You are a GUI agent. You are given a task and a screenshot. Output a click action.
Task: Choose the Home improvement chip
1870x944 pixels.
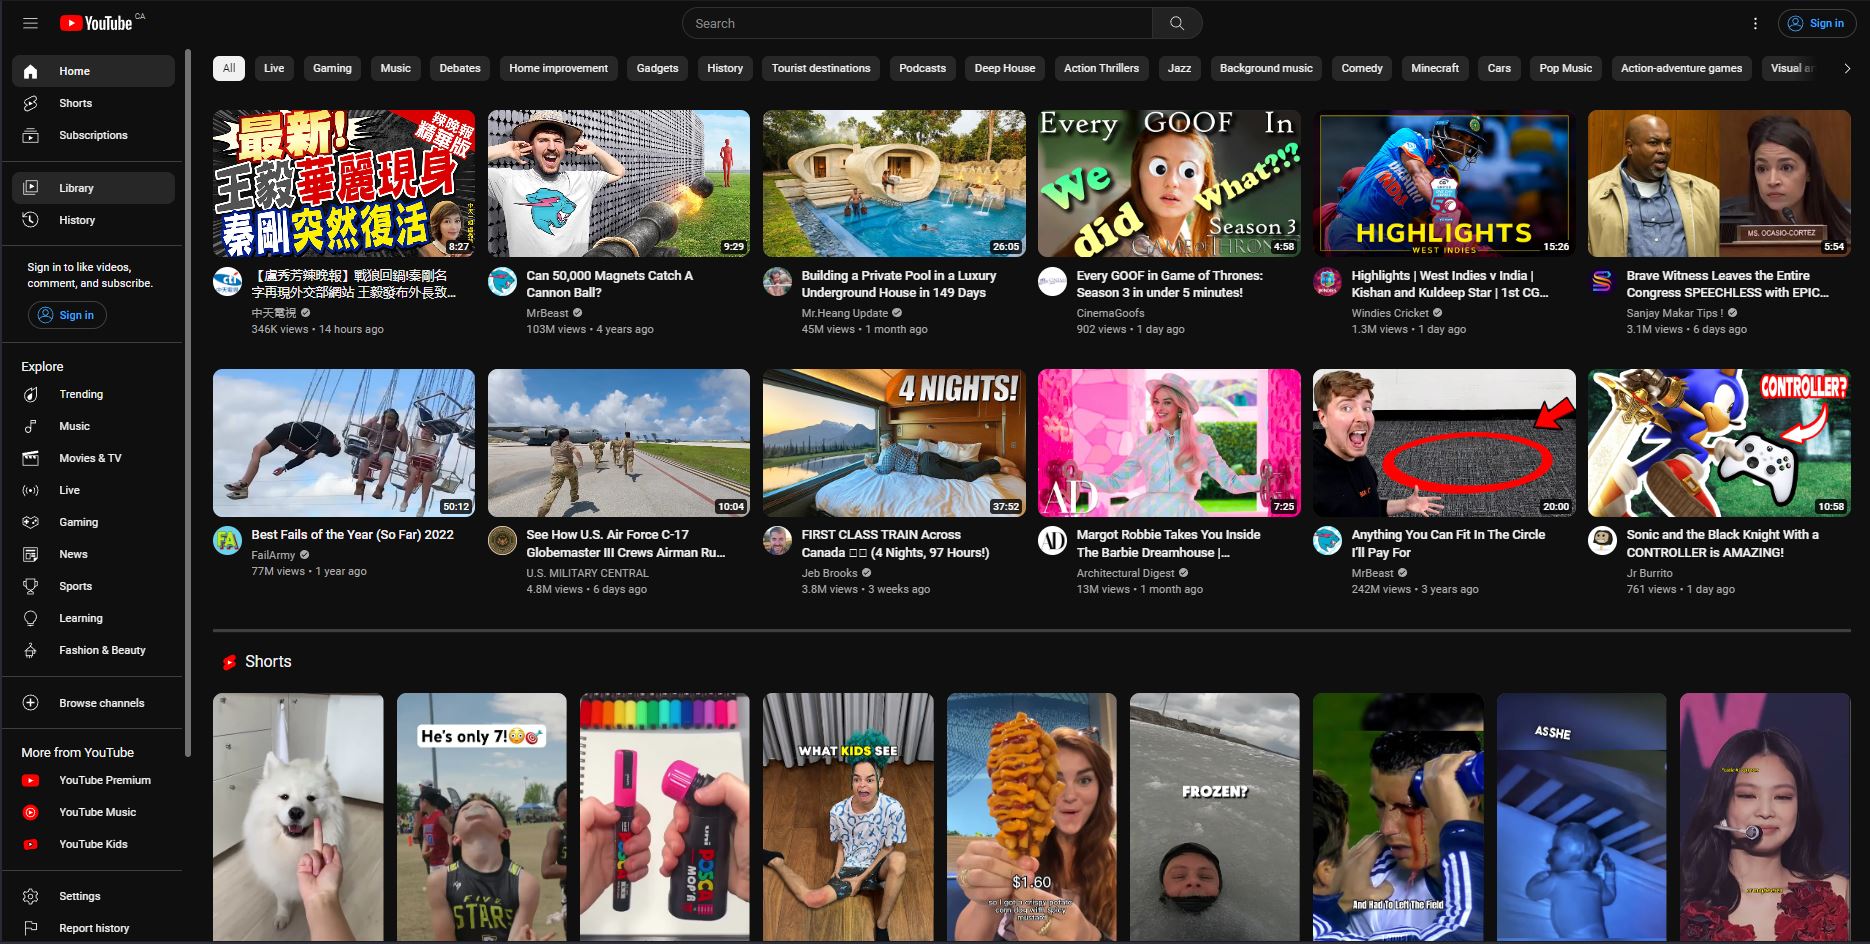[x=558, y=68]
